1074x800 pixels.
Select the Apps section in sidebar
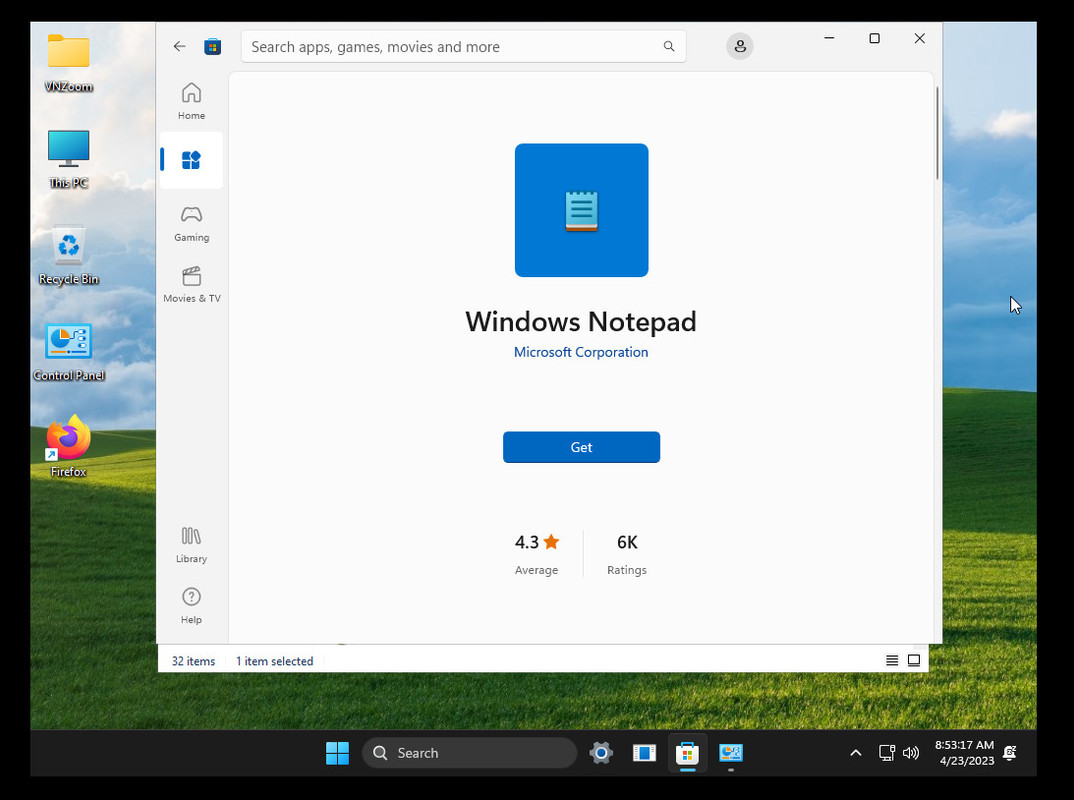191,160
